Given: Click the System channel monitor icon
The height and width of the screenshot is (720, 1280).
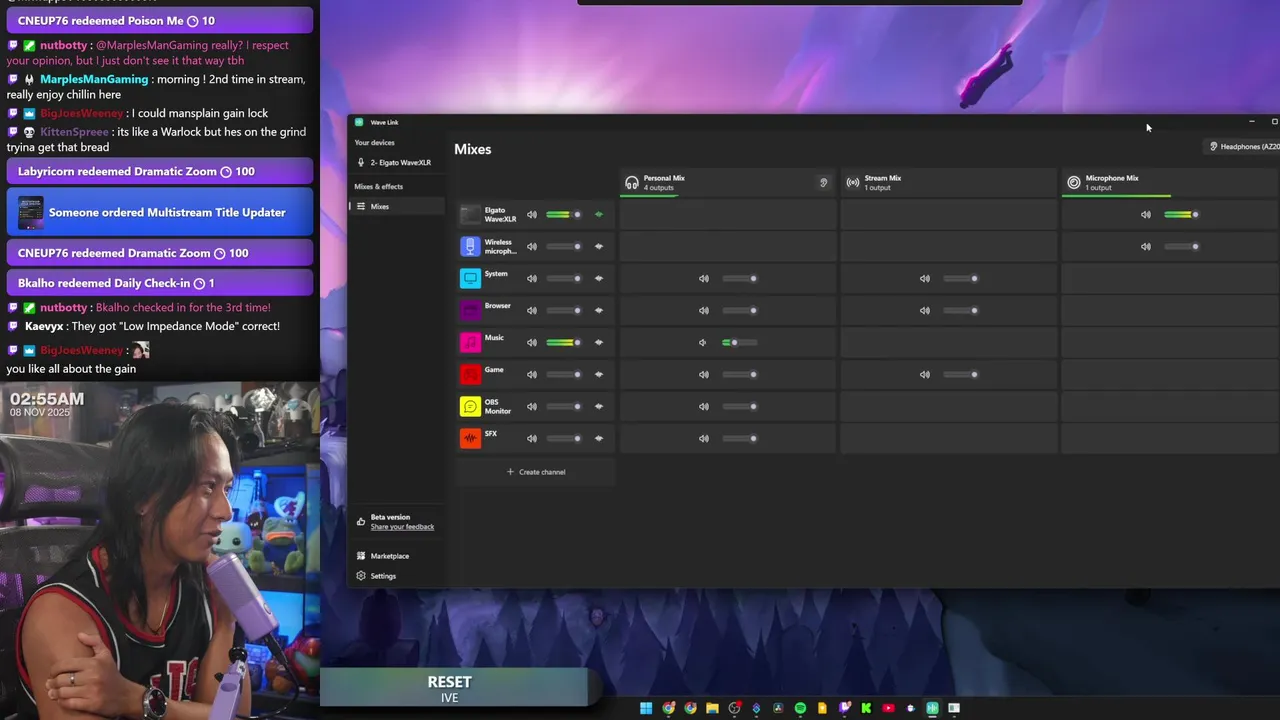Looking at the screenshot, I should [x=470, y=278].
